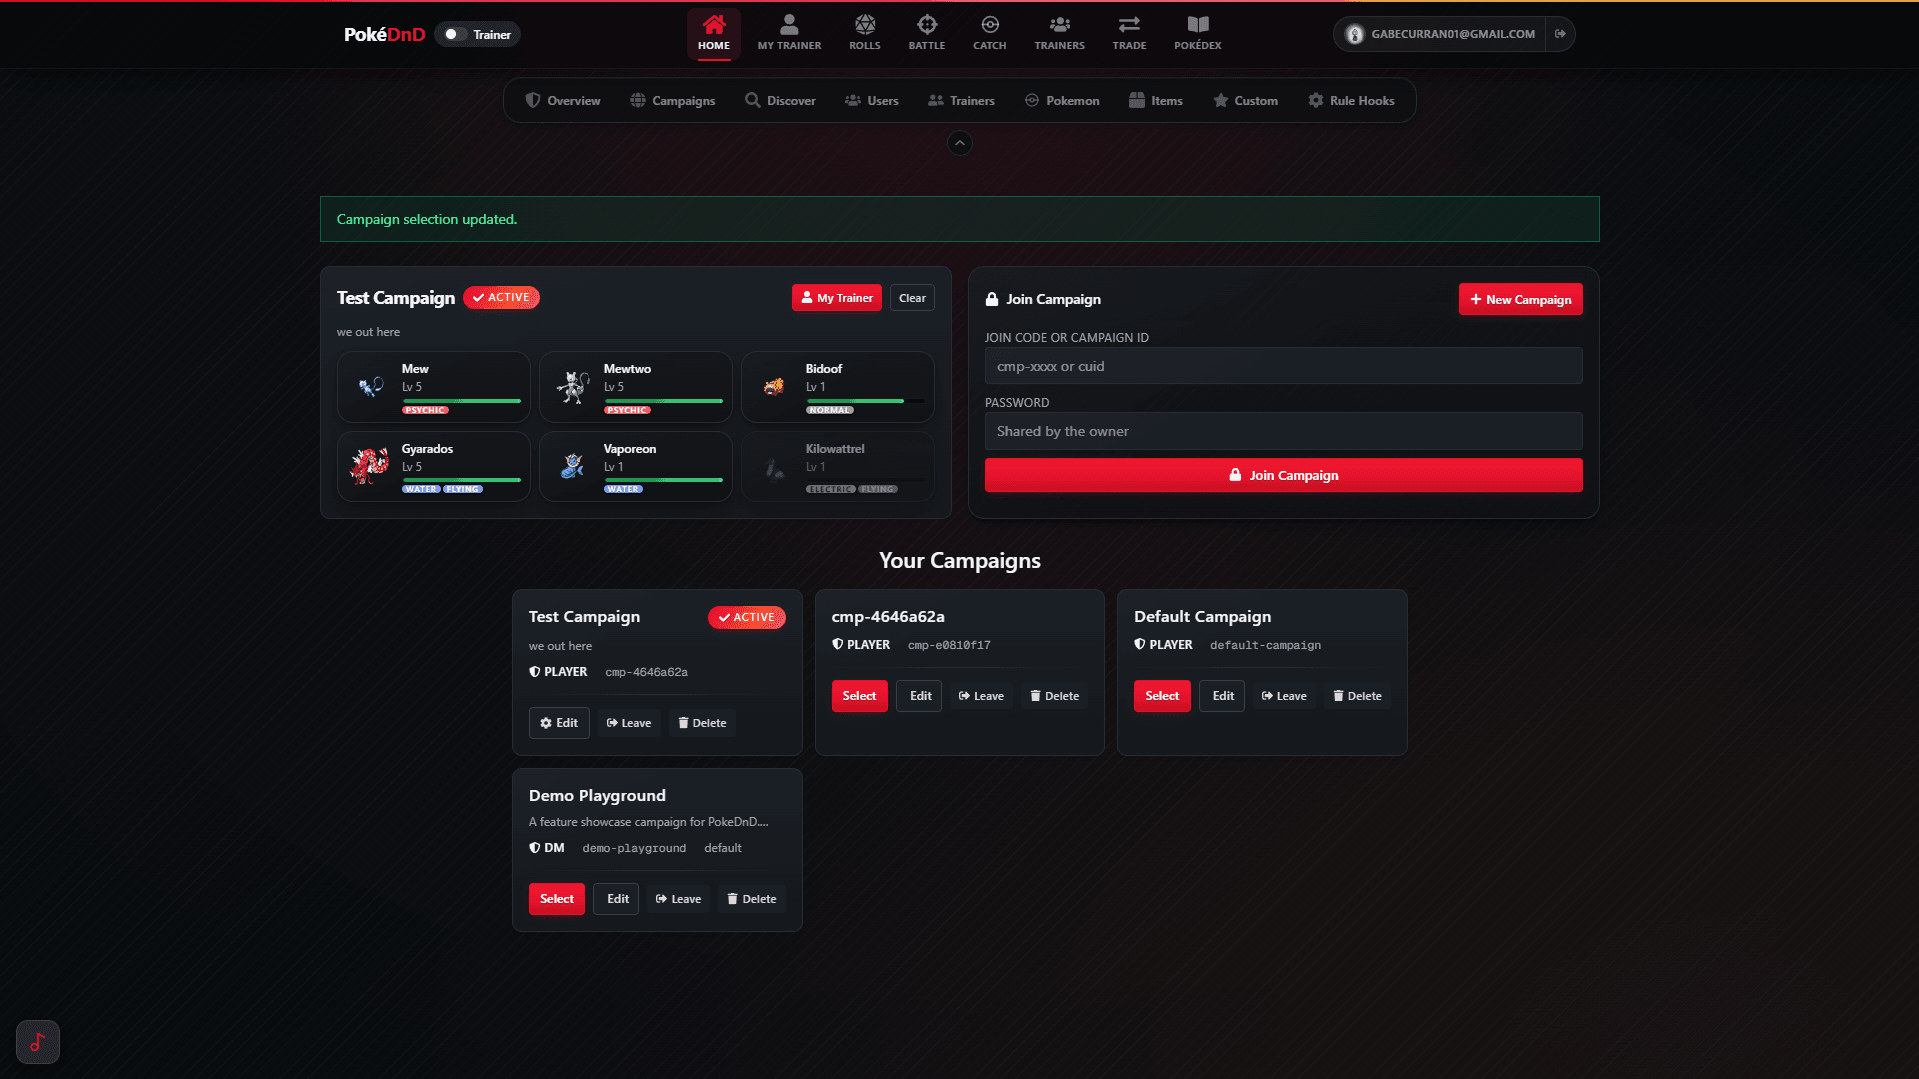Click the Gyarados sprite

coord(369,466)
